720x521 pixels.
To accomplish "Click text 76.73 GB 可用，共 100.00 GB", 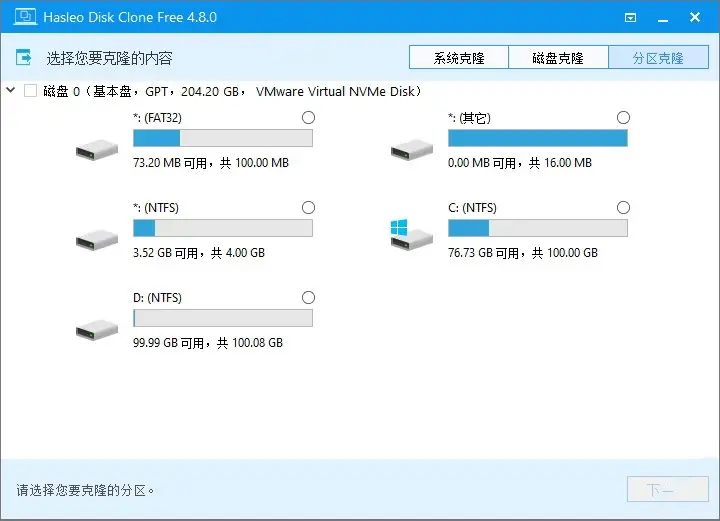I will point(523,253).
